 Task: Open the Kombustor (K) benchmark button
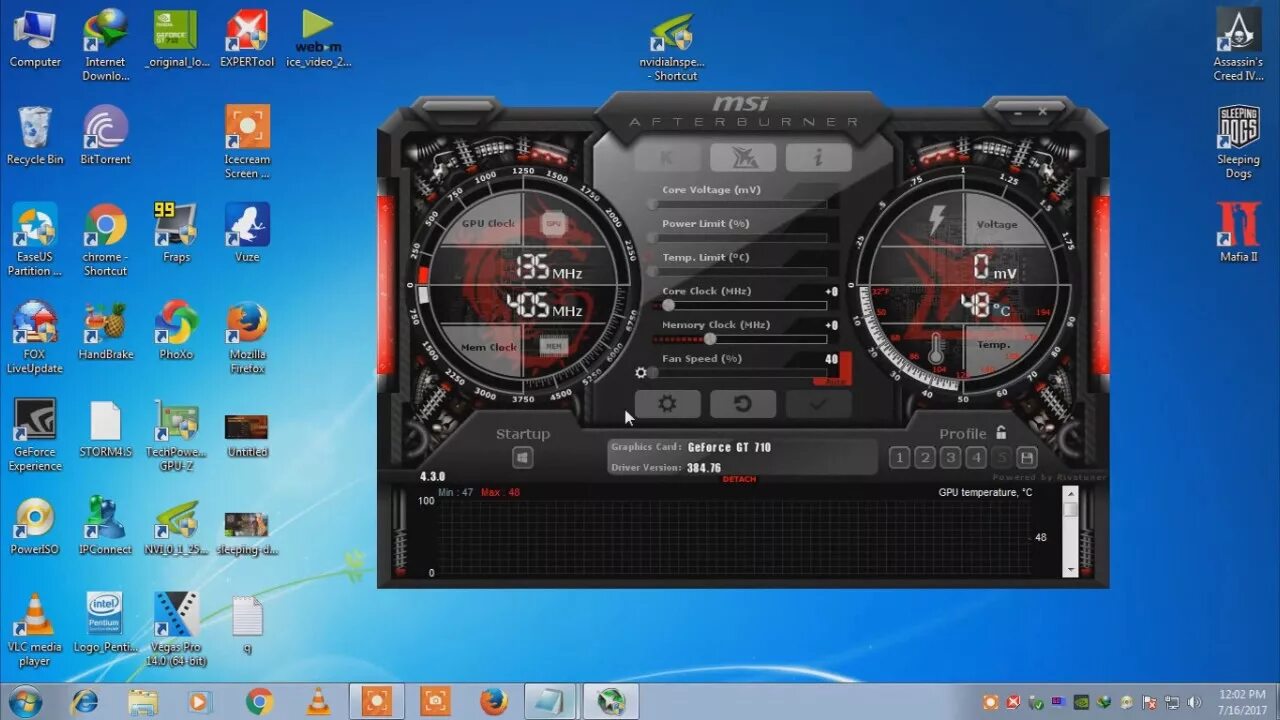pyautogui.click(x=667, y=157)
